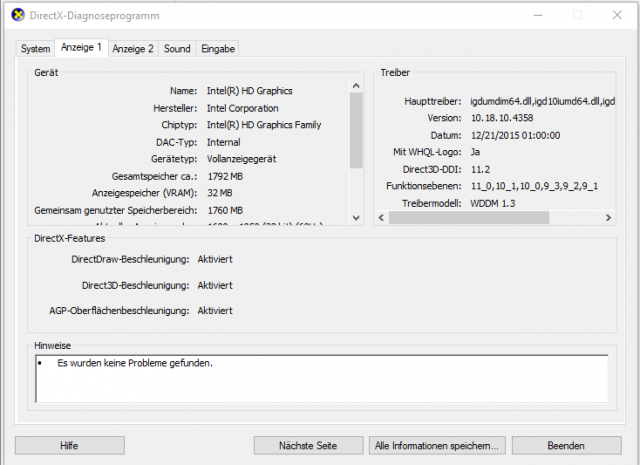Go to next page with Nächste Seite
640x465 pixels.
[307, 445]
